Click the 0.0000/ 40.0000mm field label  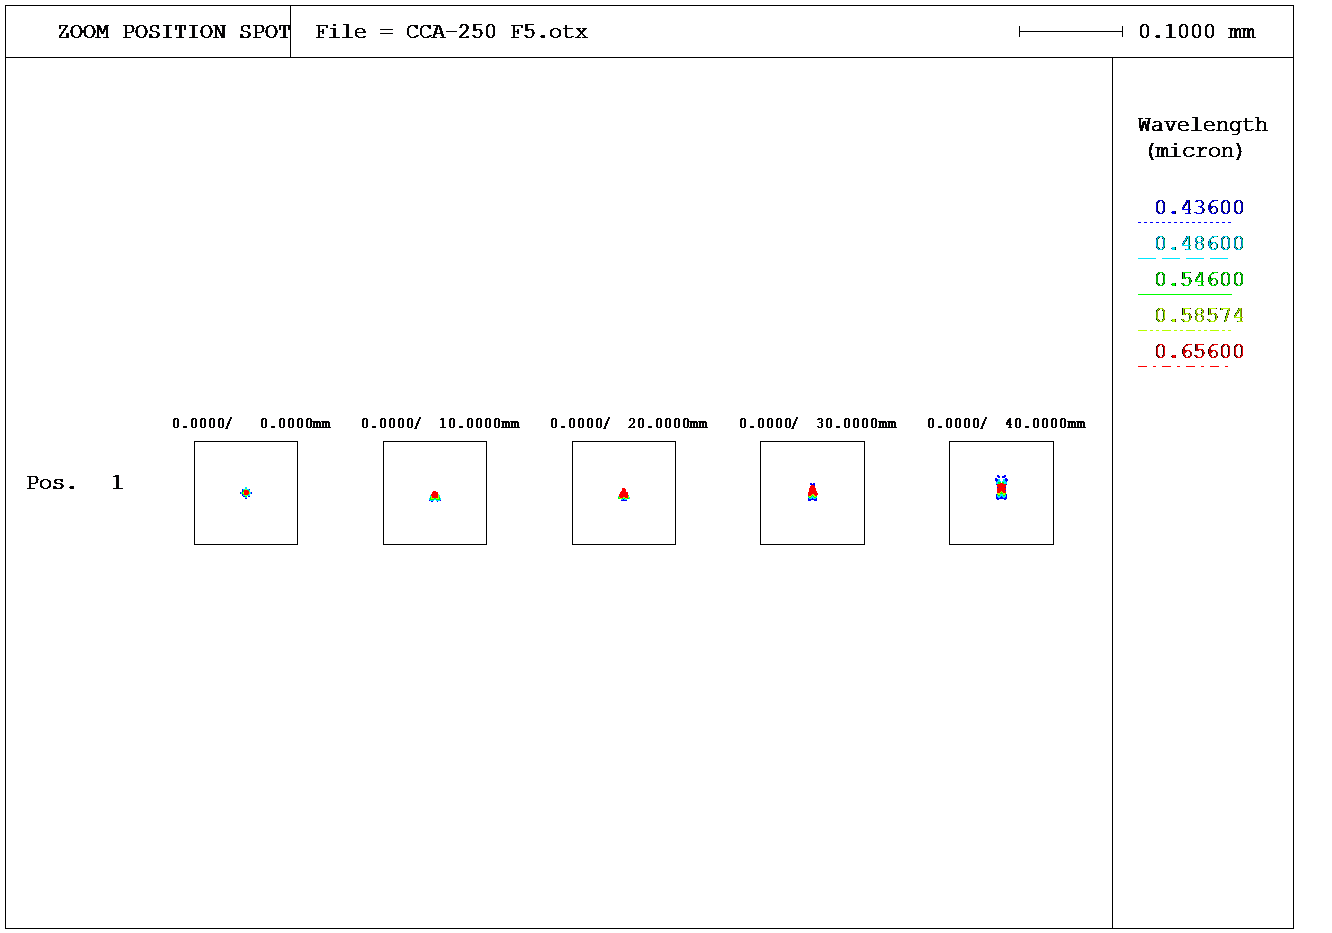1006,424
